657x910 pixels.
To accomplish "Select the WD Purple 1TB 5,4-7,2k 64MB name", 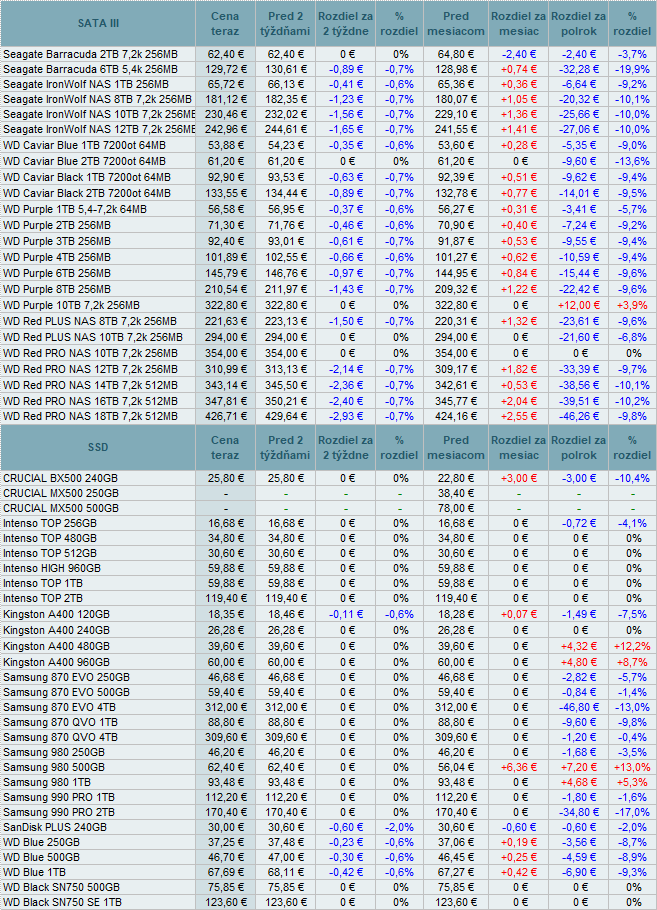I will tap(75, 209).
